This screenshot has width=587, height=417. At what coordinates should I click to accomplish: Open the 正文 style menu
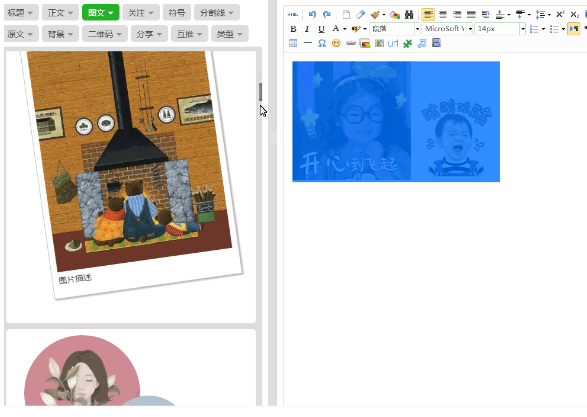pos(60,13)
